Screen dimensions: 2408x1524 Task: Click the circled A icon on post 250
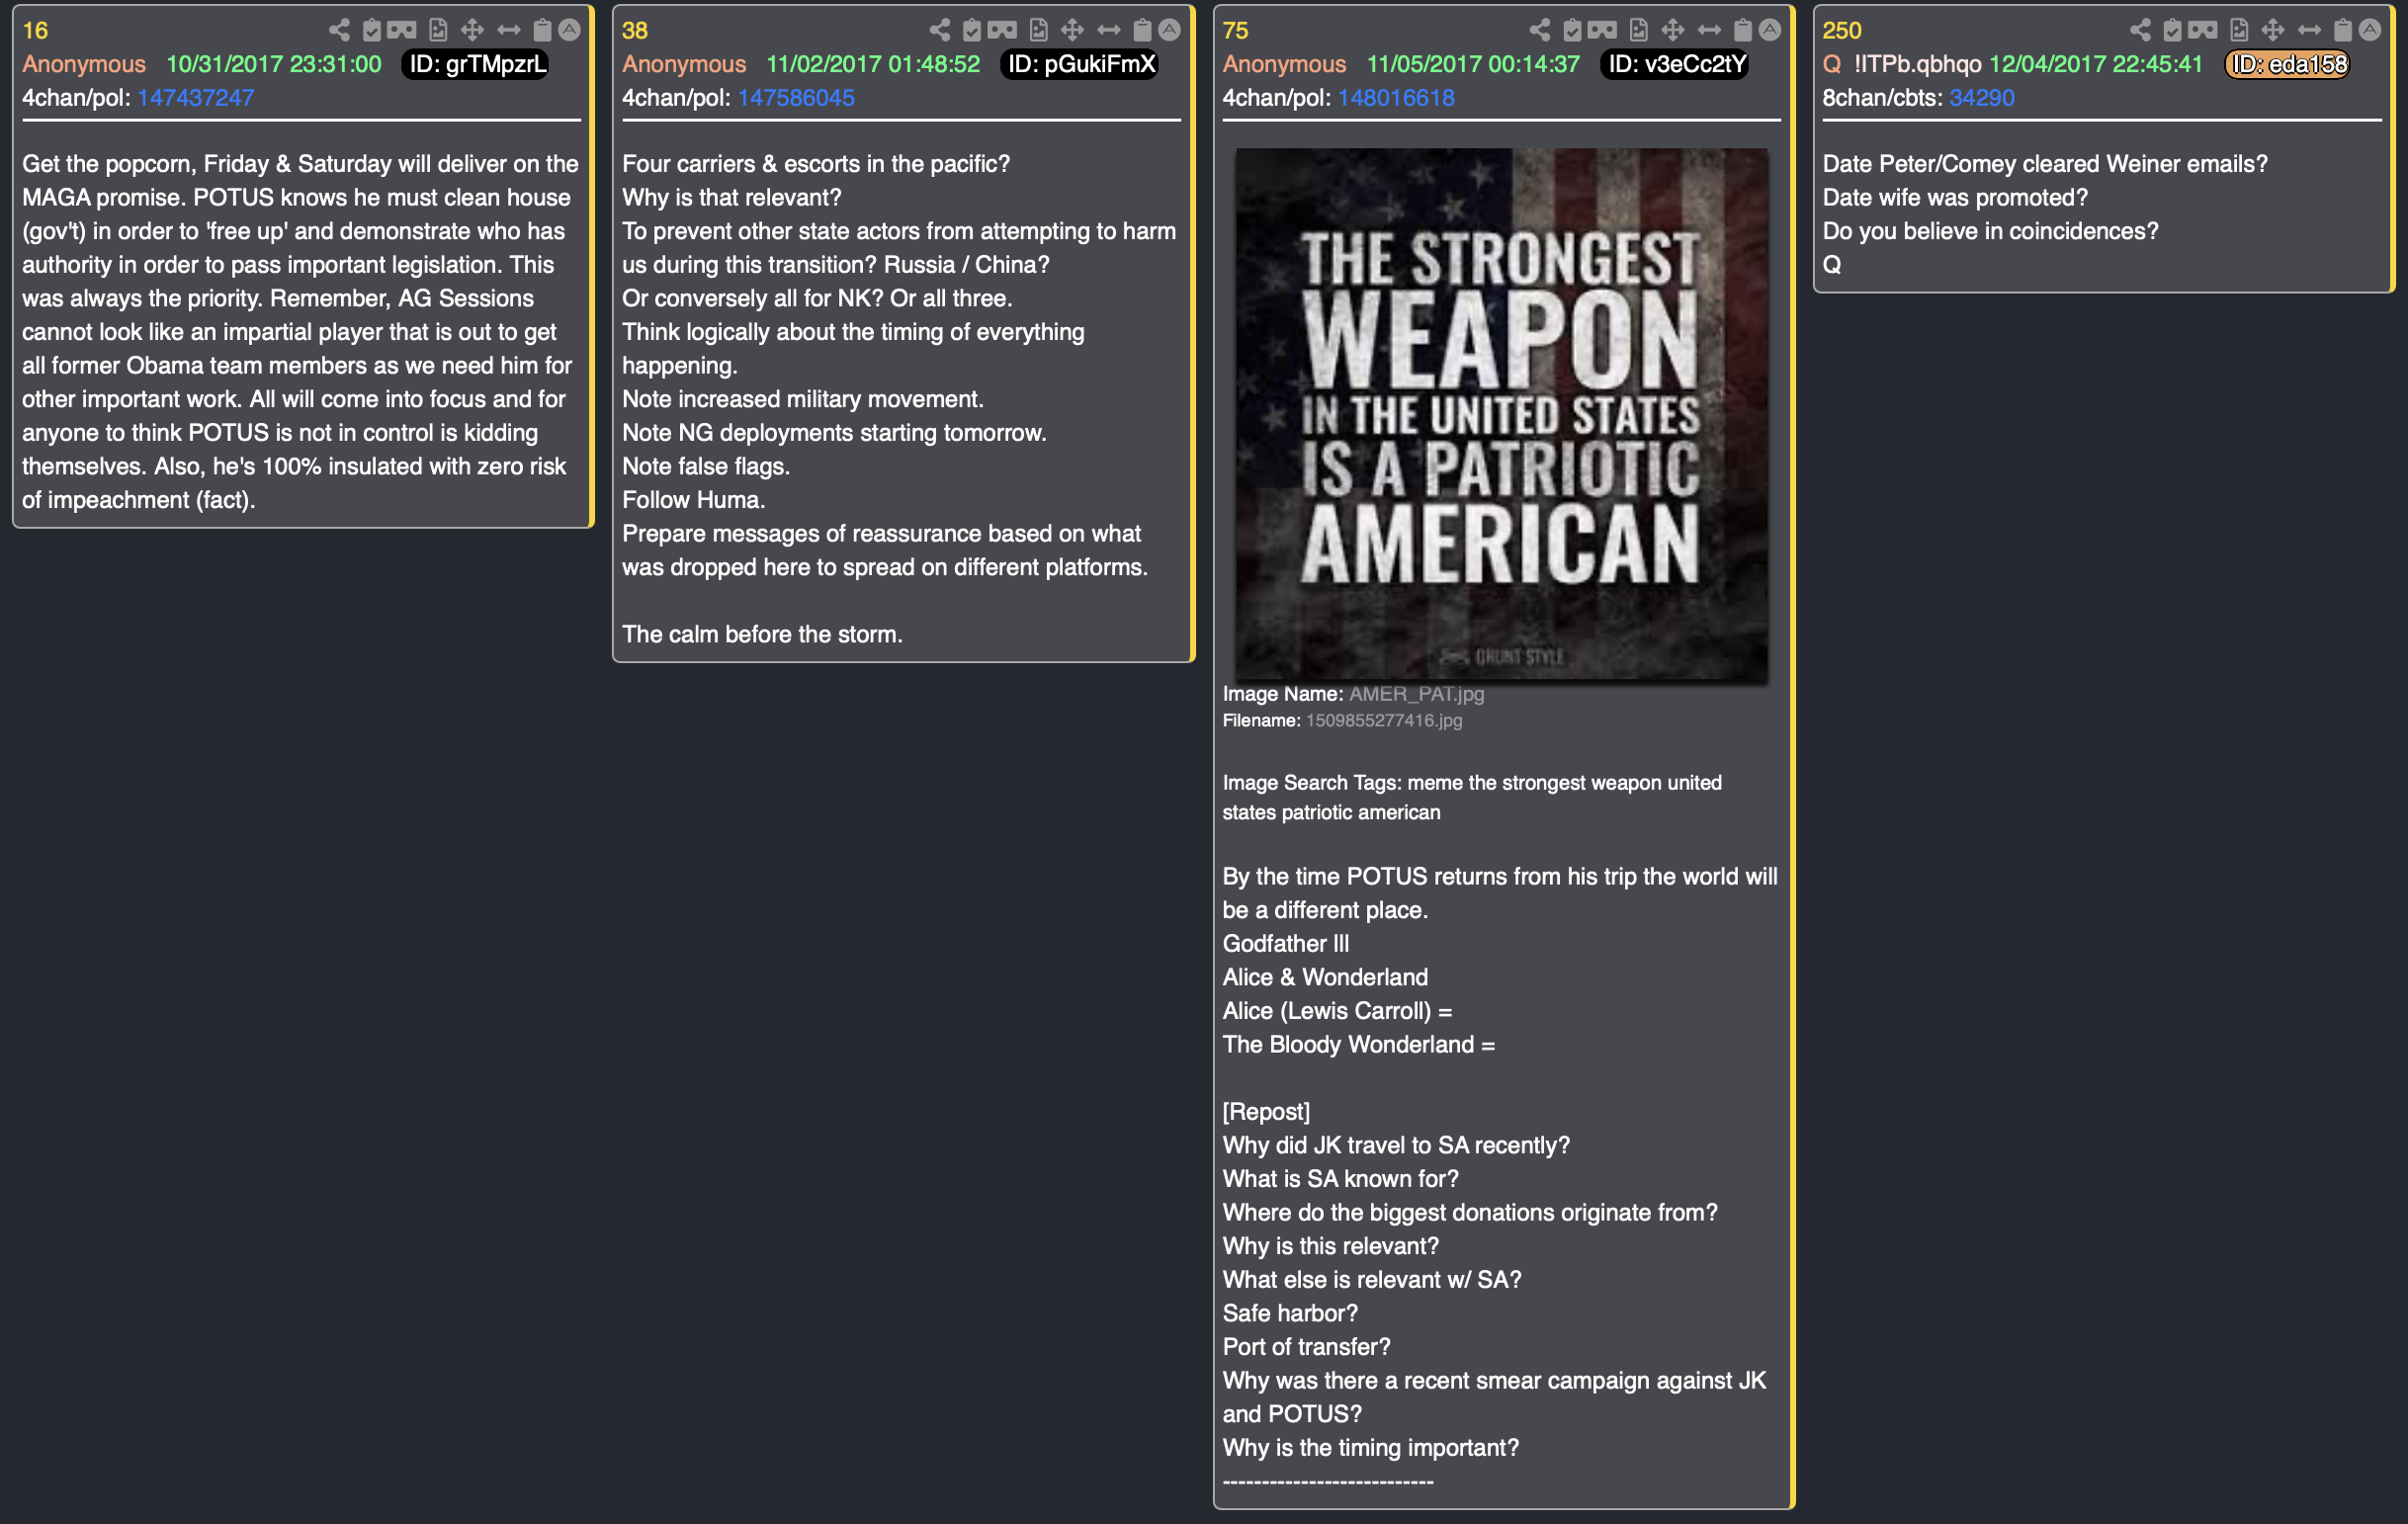[x=2370, y=30]
